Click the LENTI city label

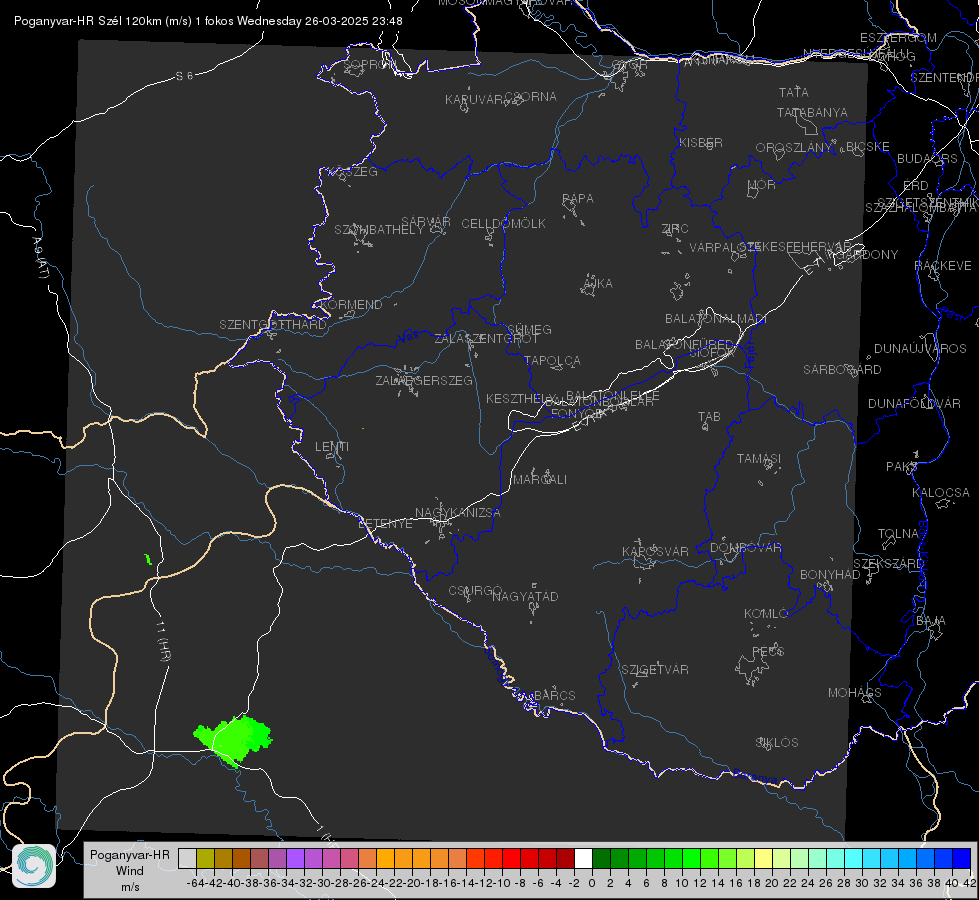click(x=332, y=447)
